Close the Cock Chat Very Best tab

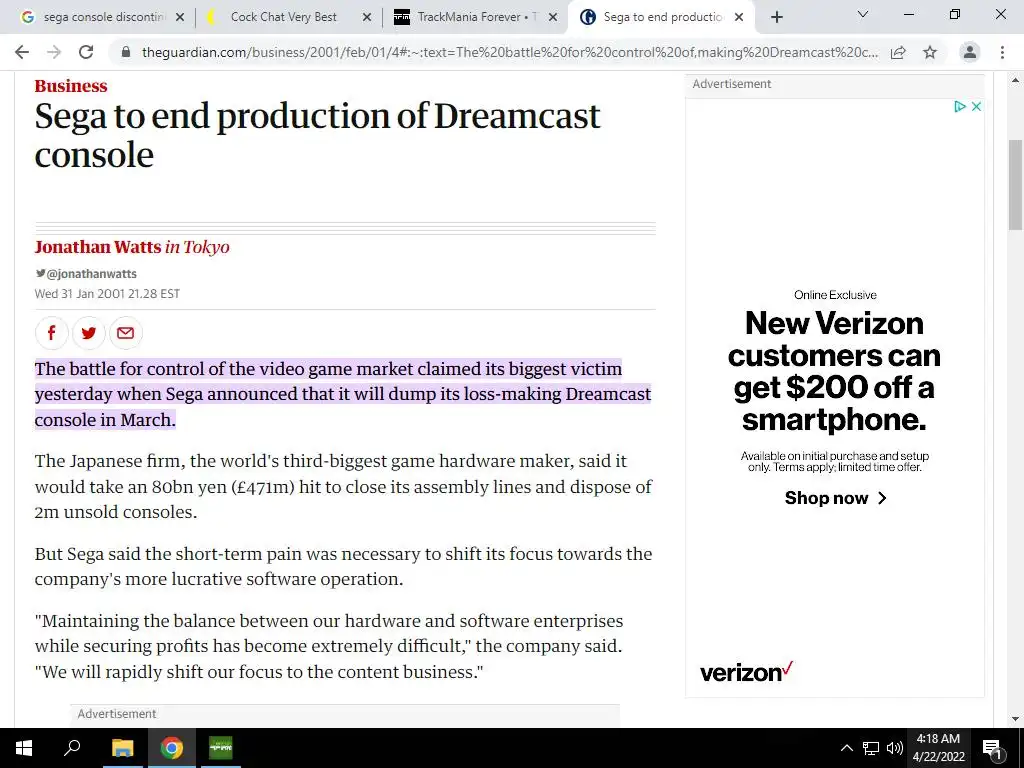click(x=366, y=17)
